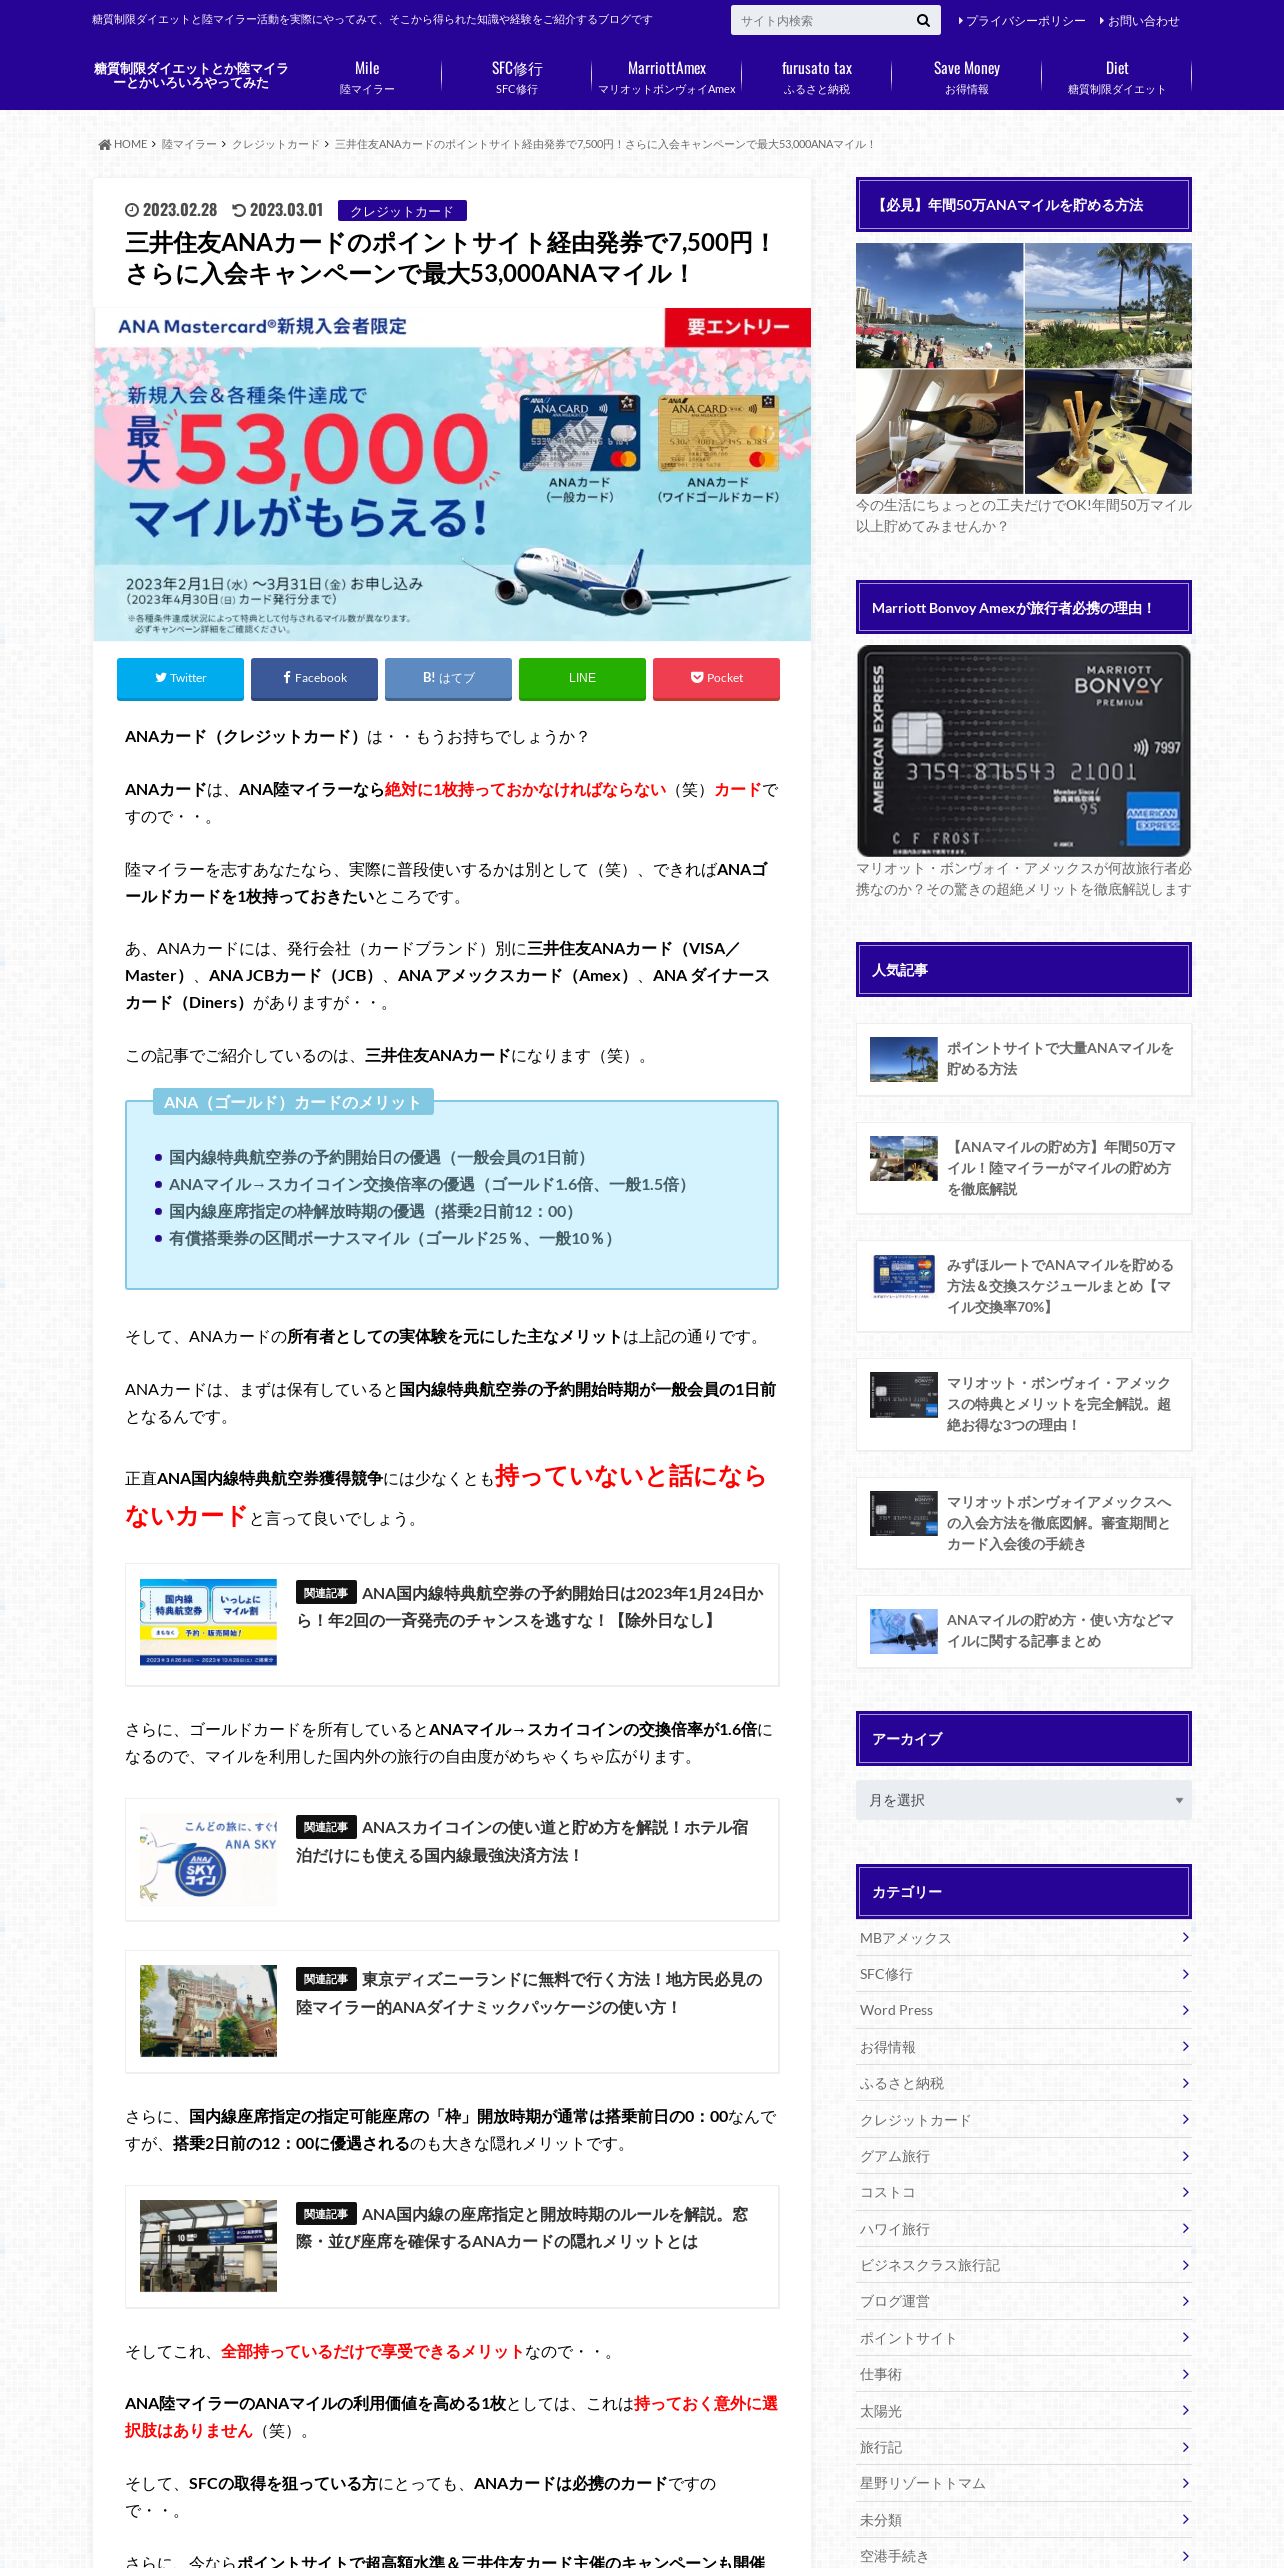This screenshot has height=2568, width=1284.
Task: Click the クレジットカード category tag
Action: [402, 211]
